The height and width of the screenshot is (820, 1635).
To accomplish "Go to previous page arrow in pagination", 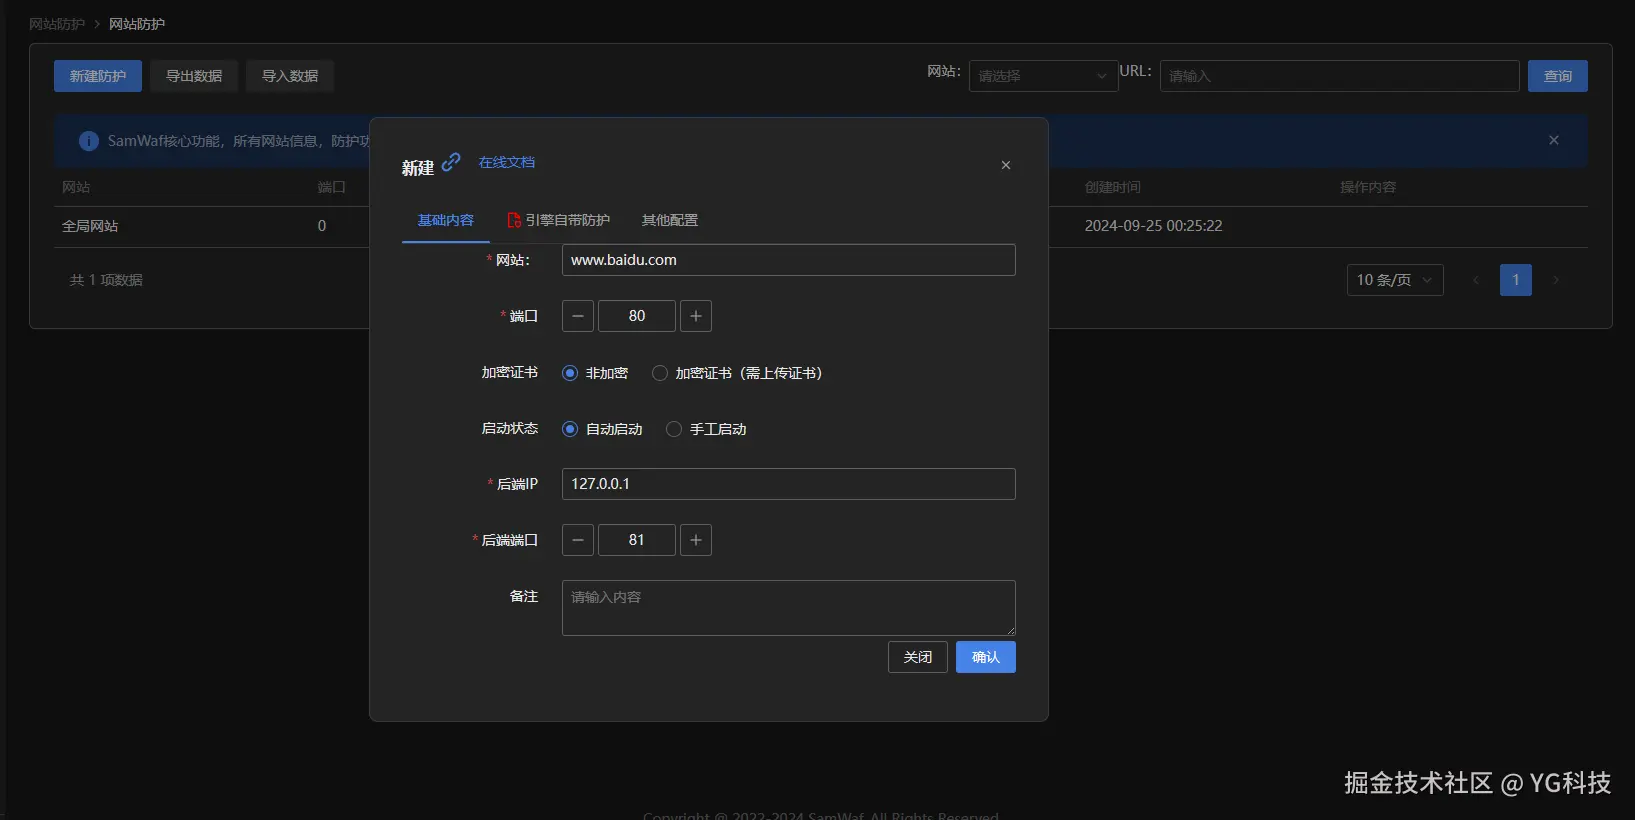I will 1476,280.
